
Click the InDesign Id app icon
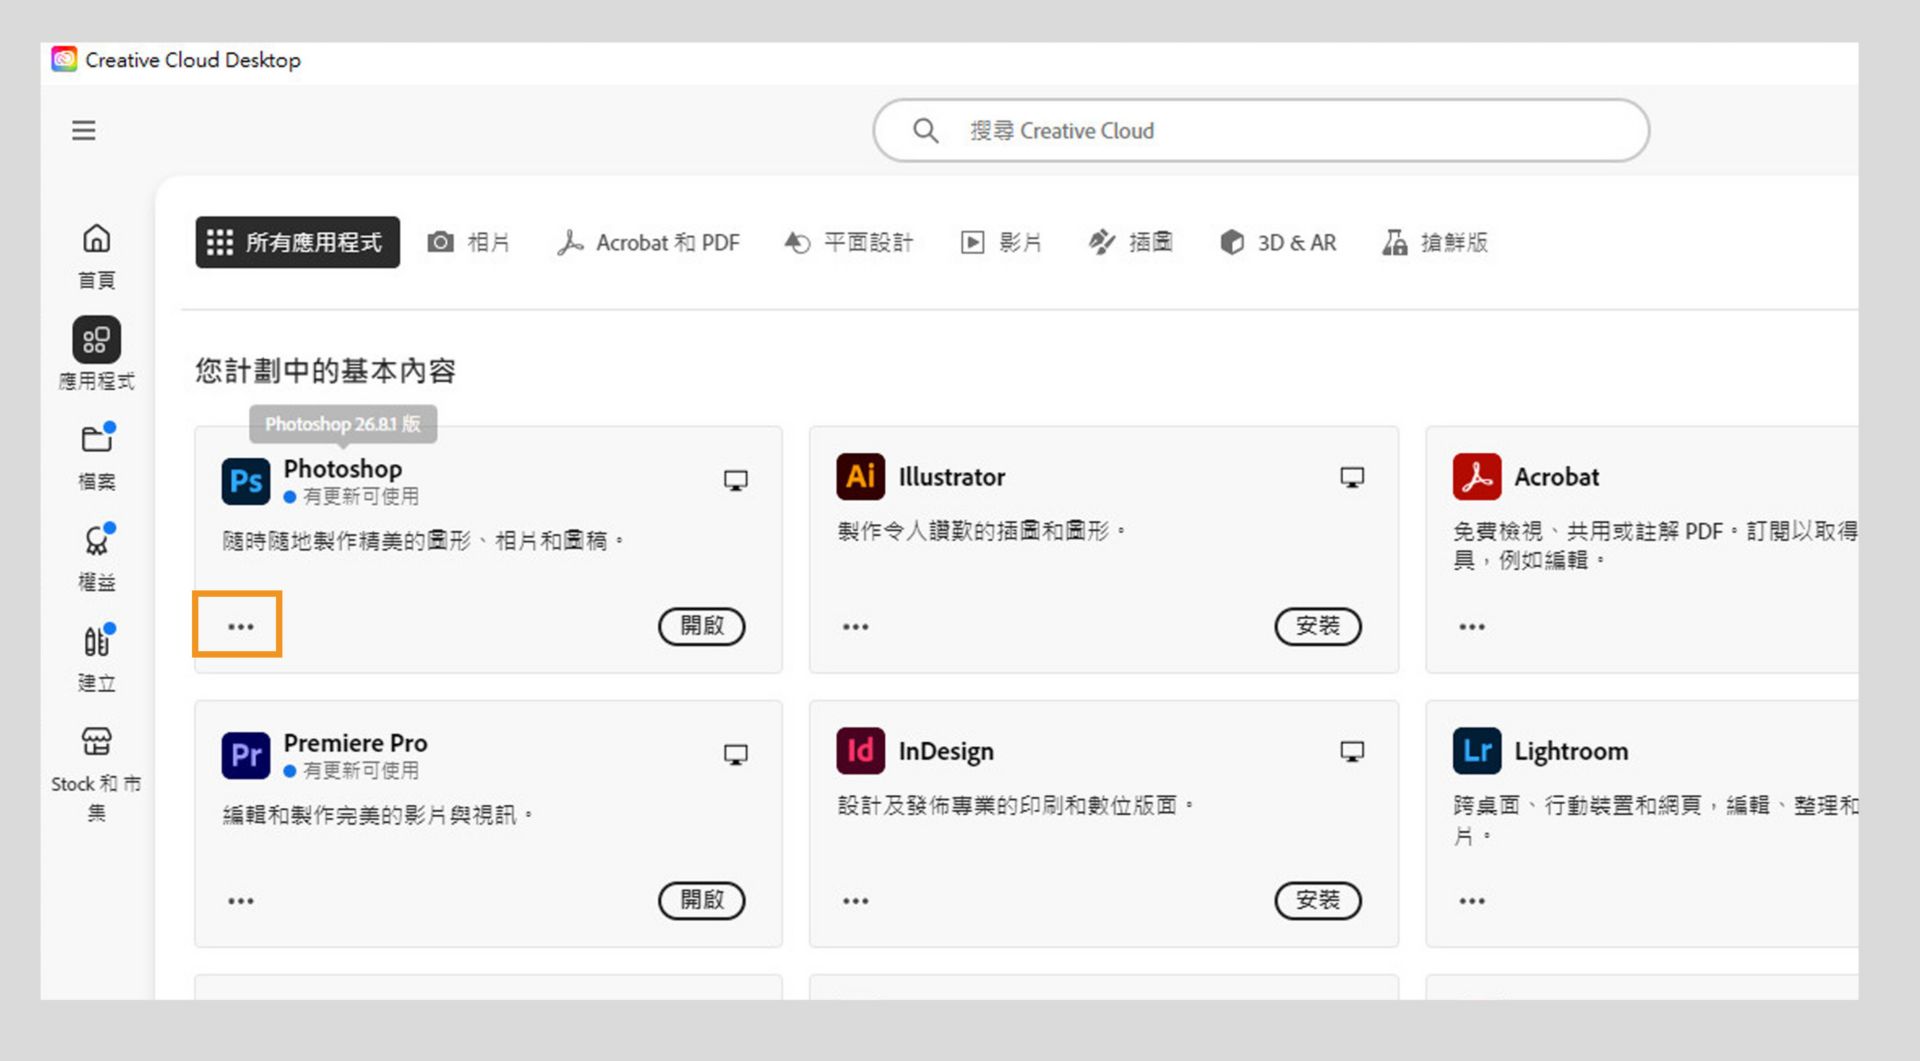(860, 751)
